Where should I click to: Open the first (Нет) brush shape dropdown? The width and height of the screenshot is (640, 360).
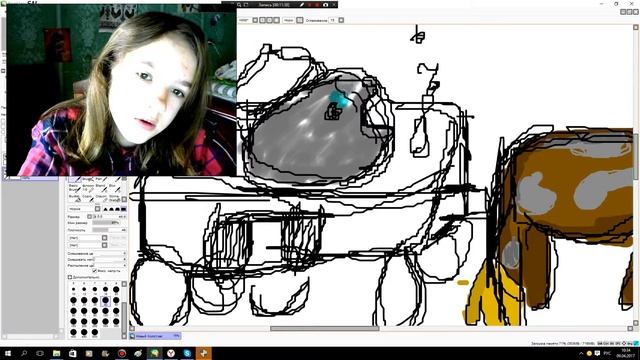coord(104,238)
